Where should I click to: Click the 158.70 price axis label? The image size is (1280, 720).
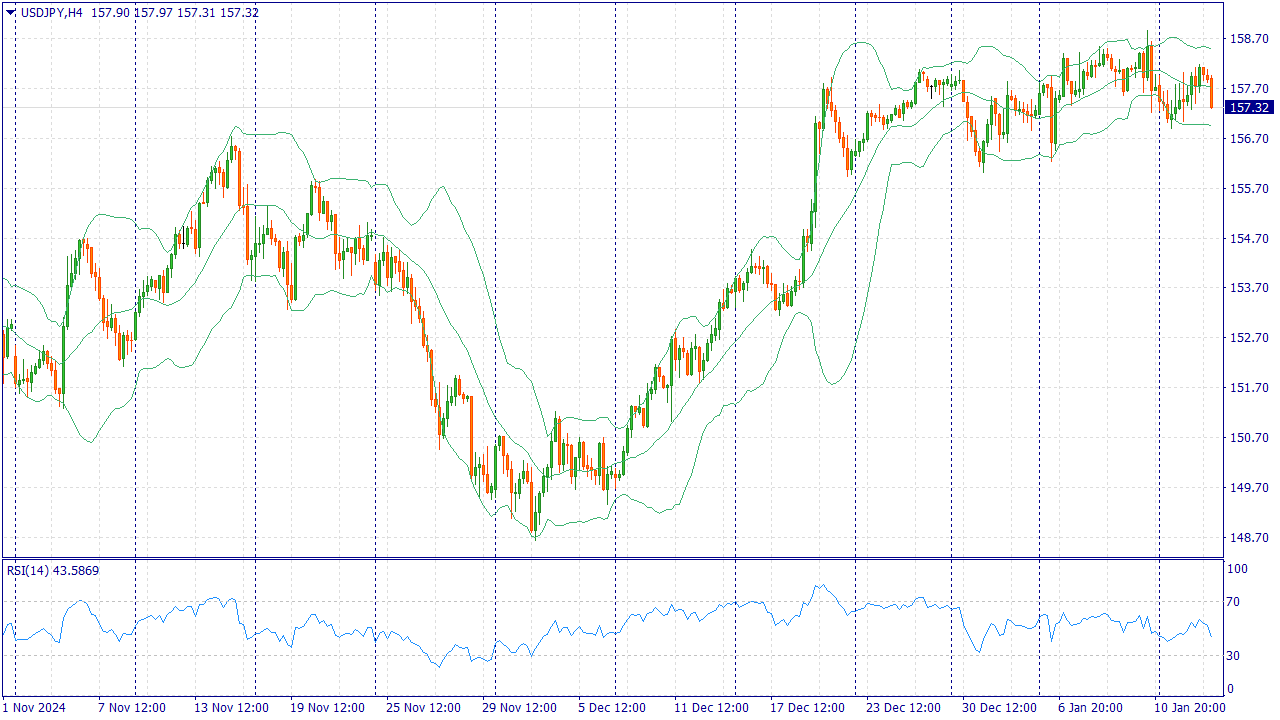click(1248, 39)
